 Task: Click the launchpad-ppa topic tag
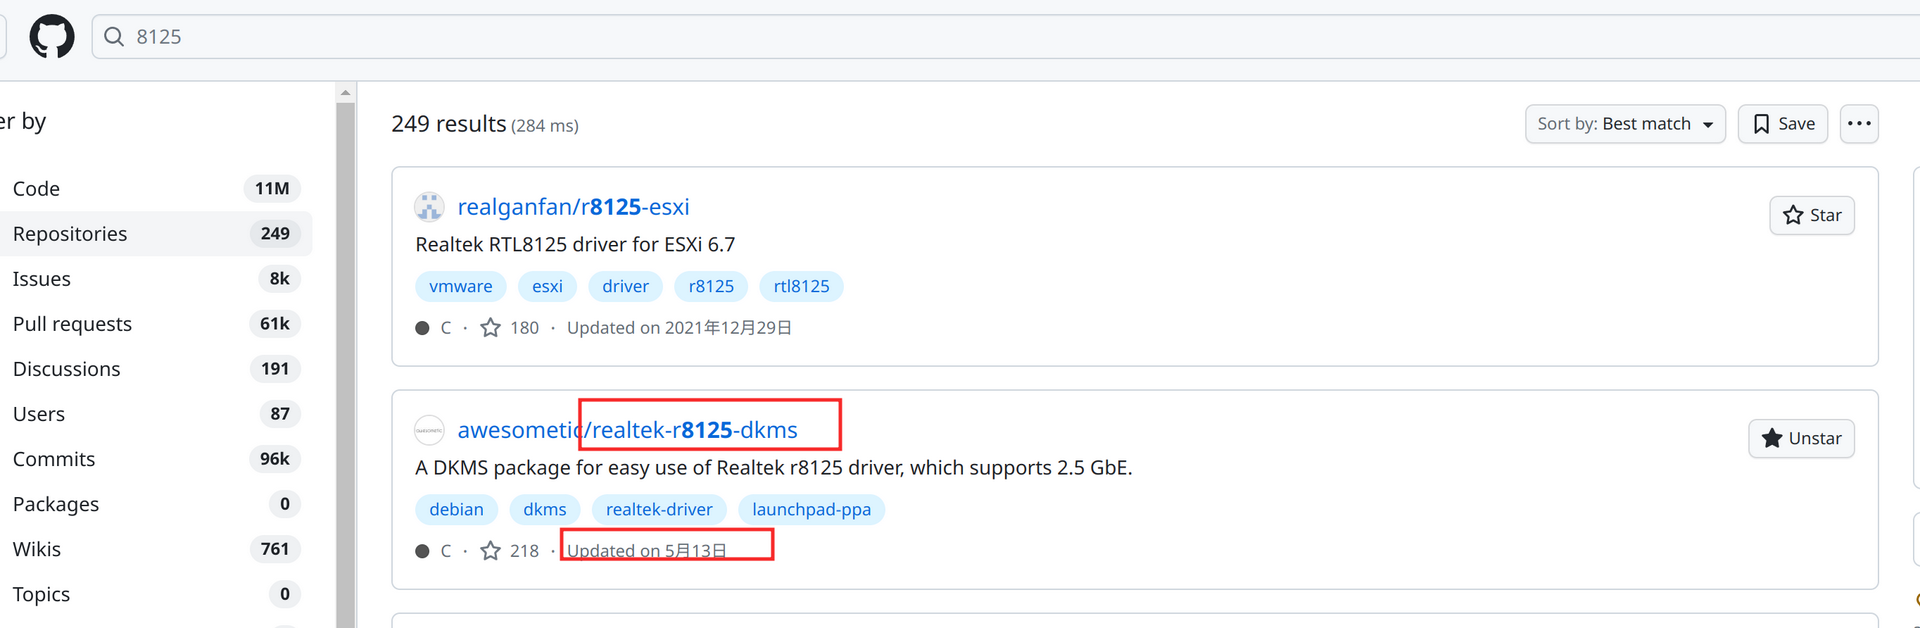[811, 509]
